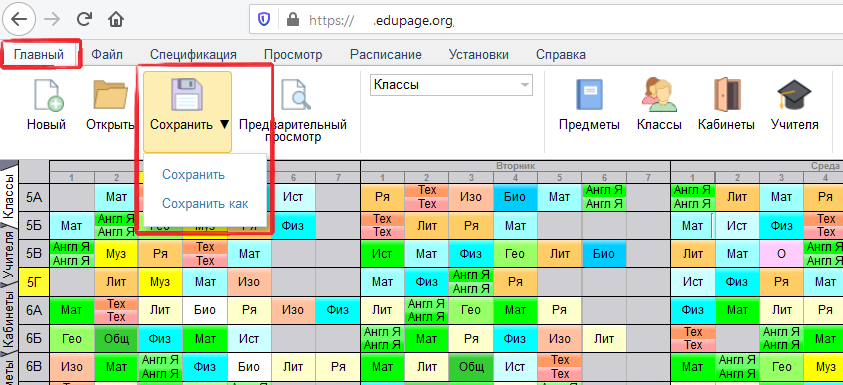Open the Справка tab
The width and height of the screenshot is (843, 385).
coord(561,54)
